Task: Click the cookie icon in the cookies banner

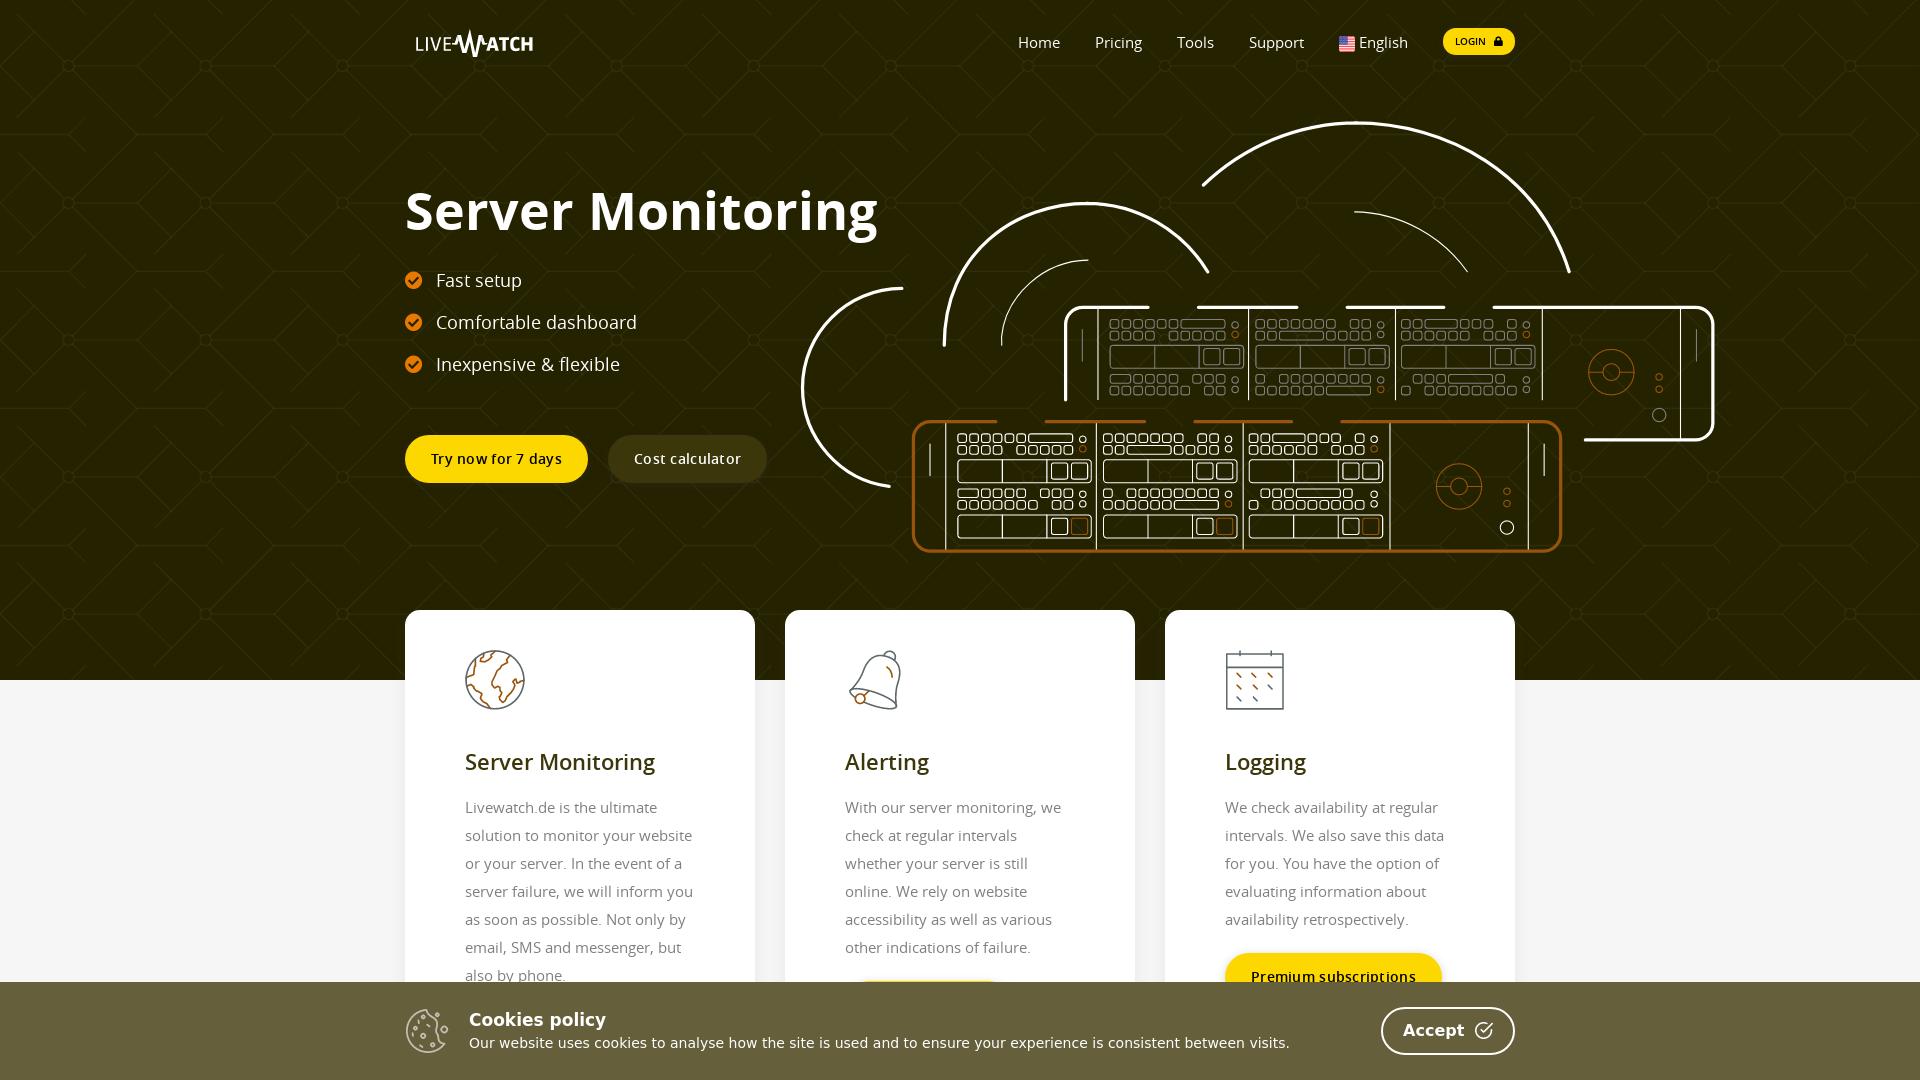Action: coord(427,1030)
